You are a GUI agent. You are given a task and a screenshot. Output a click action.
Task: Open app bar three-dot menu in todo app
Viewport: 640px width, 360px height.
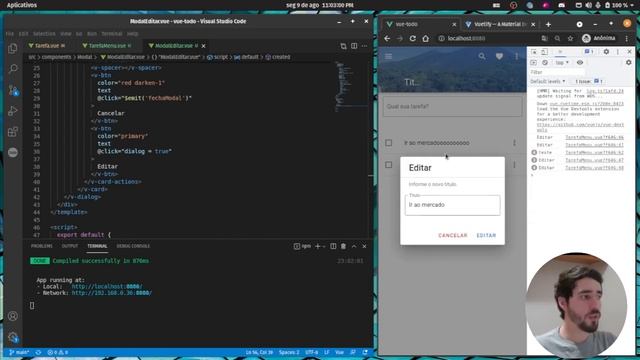(516, 56)
